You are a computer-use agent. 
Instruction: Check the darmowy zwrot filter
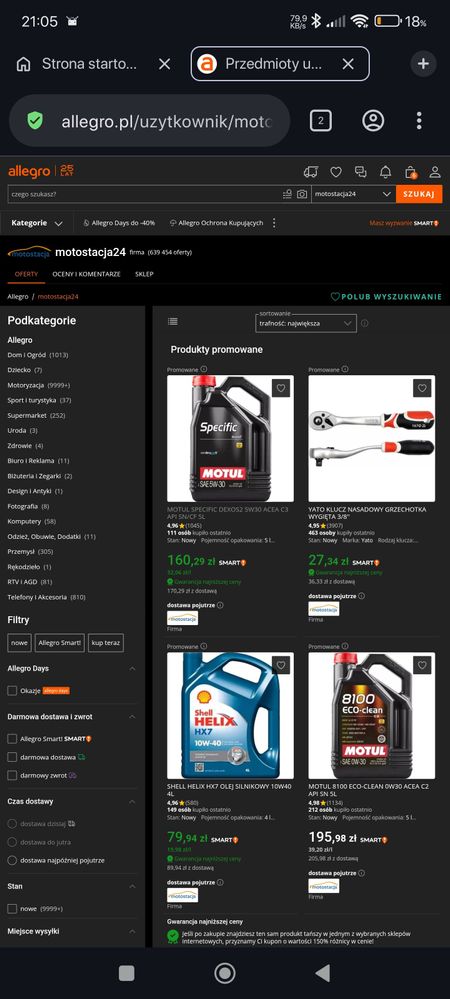(x=12, y=775)
